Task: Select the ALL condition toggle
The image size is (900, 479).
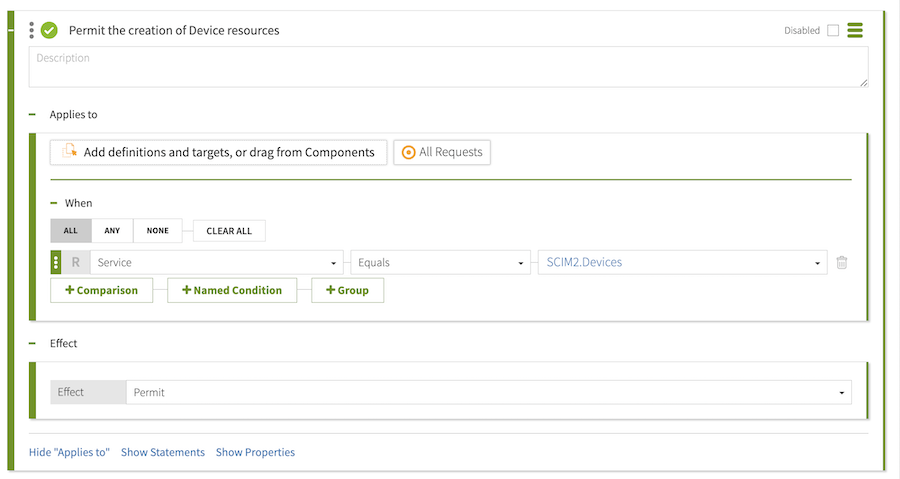Action: 71,231
